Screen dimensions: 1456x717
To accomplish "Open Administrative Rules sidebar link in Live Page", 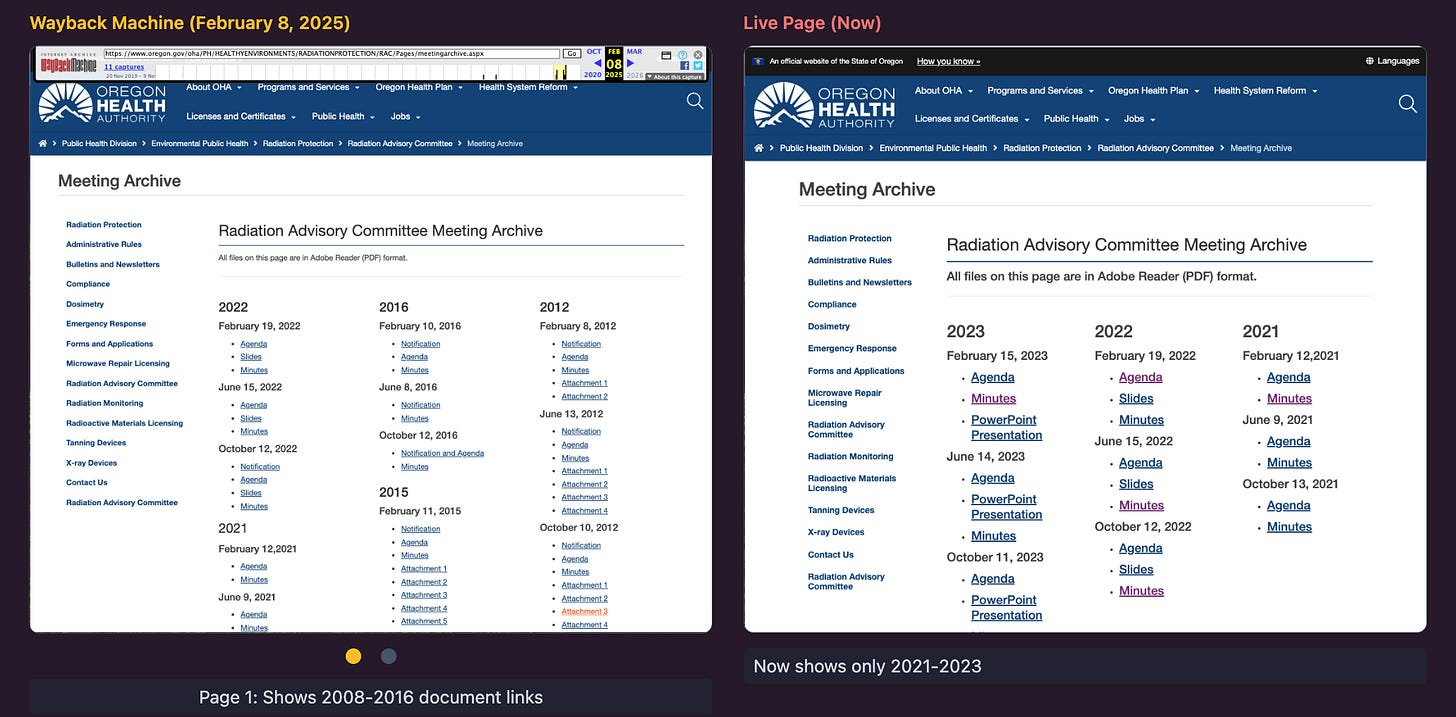I will (x=850, y=260).
